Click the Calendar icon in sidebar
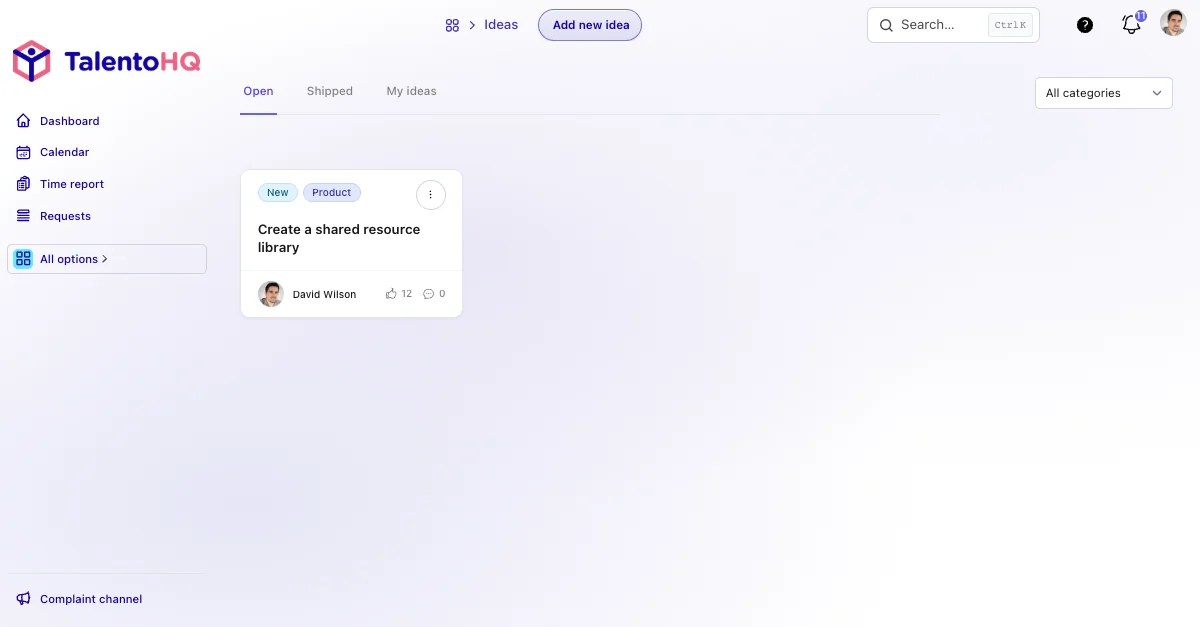This screenshot has height=627, width=1200. 24,152
